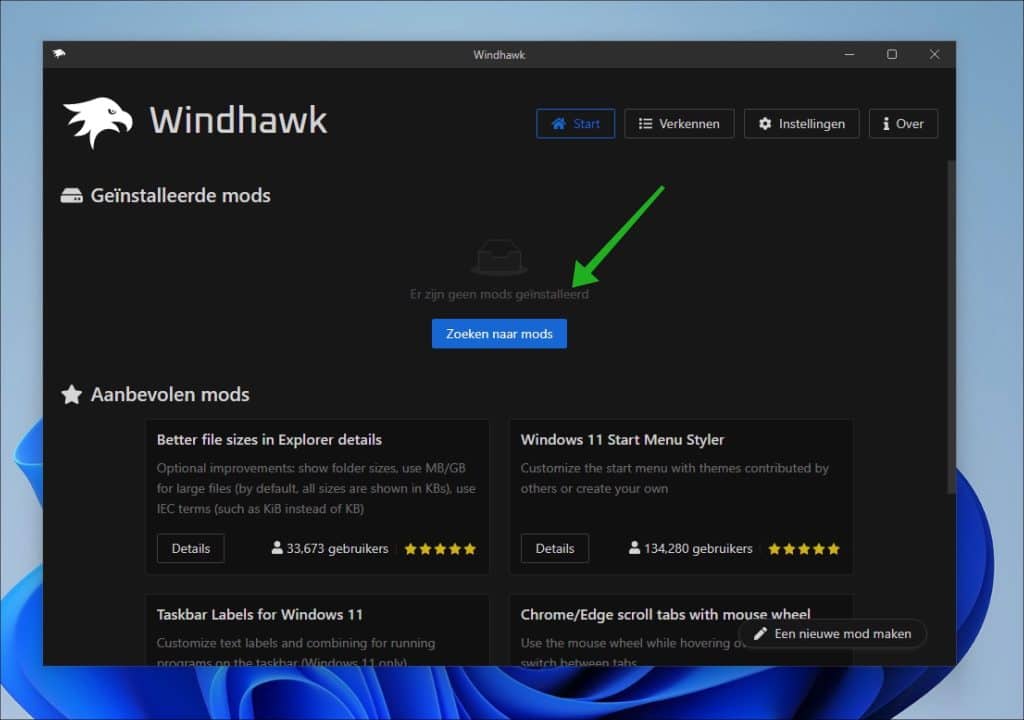Maximize the Windhawk window

point(891,54)
